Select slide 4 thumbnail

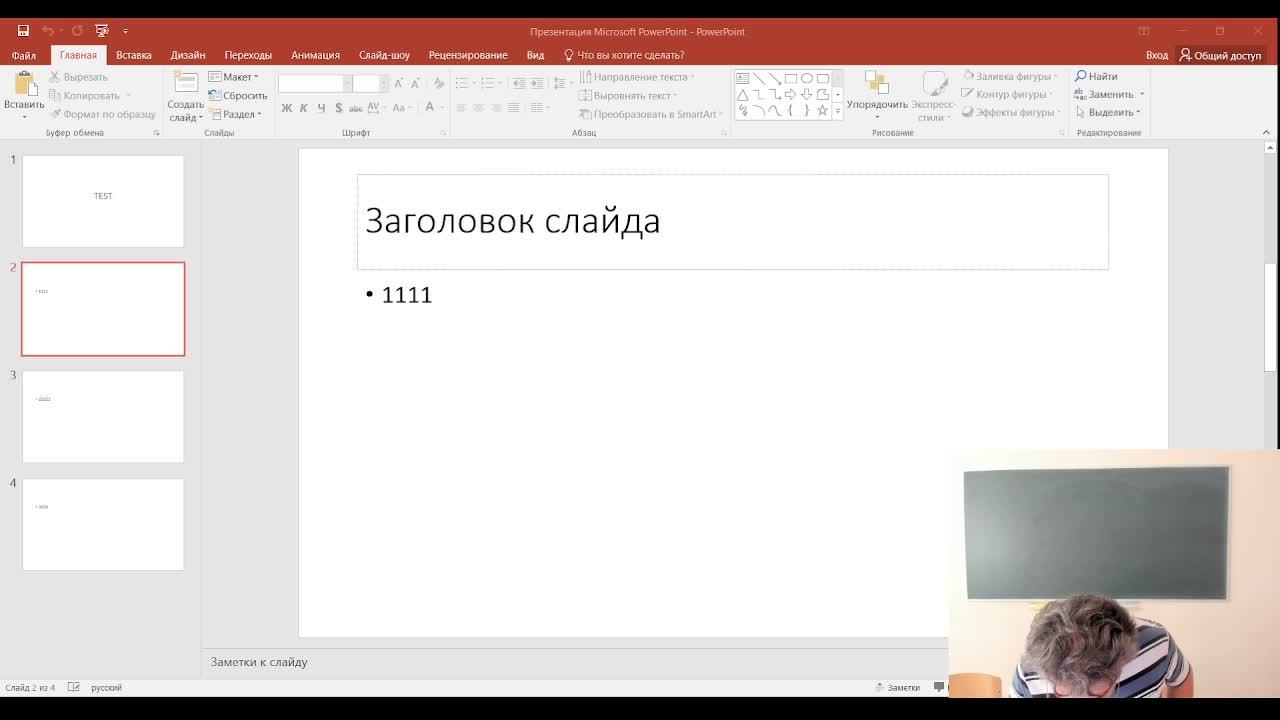coord(103,524)
